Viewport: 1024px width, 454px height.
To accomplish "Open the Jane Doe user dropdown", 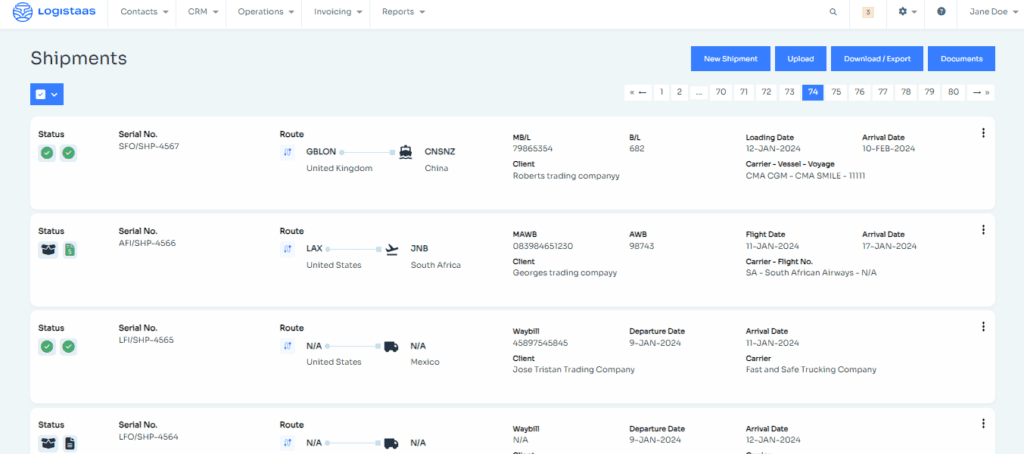I will pos(989,12).
